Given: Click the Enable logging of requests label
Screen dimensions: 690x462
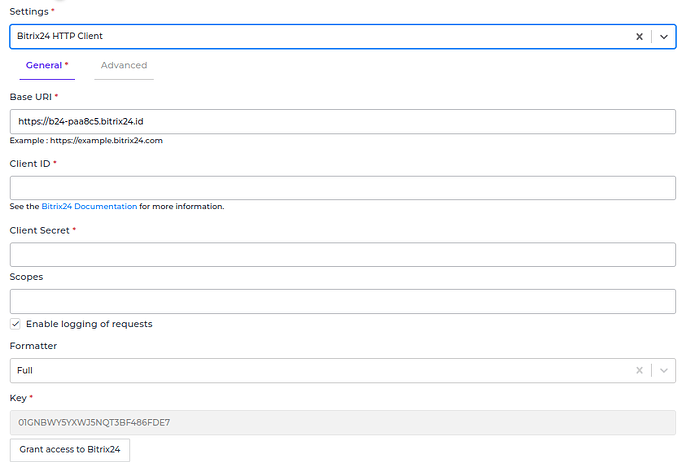Looking at the screenshot, I should [x=89, y=324].
